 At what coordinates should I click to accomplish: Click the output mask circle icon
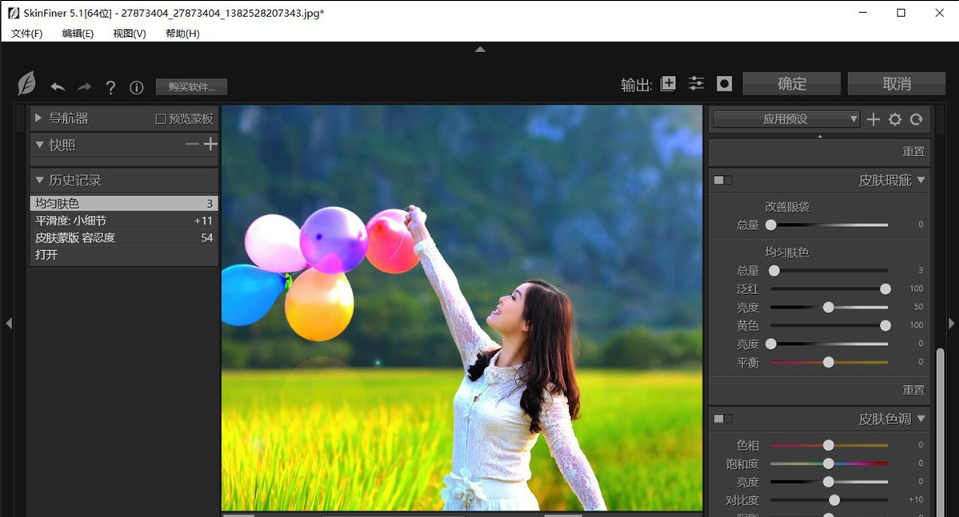click(x=724, y=84)
